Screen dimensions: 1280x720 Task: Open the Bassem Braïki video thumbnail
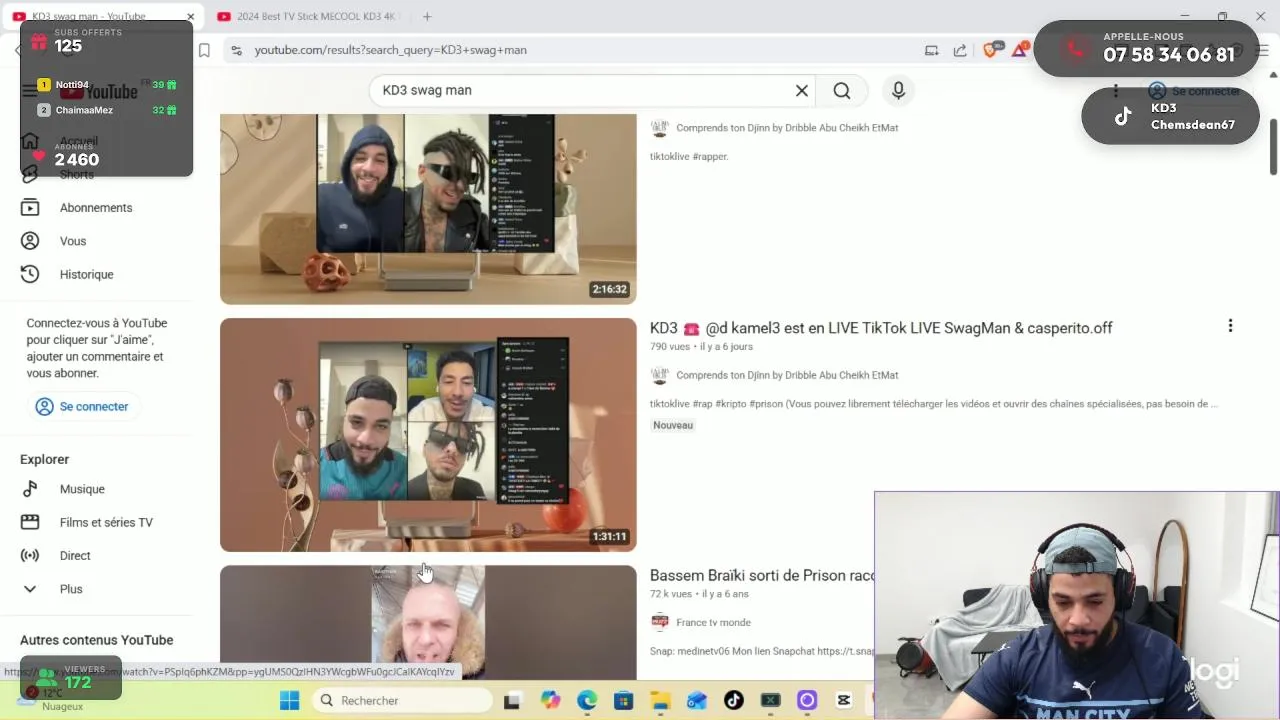click(x=428, y=622)
